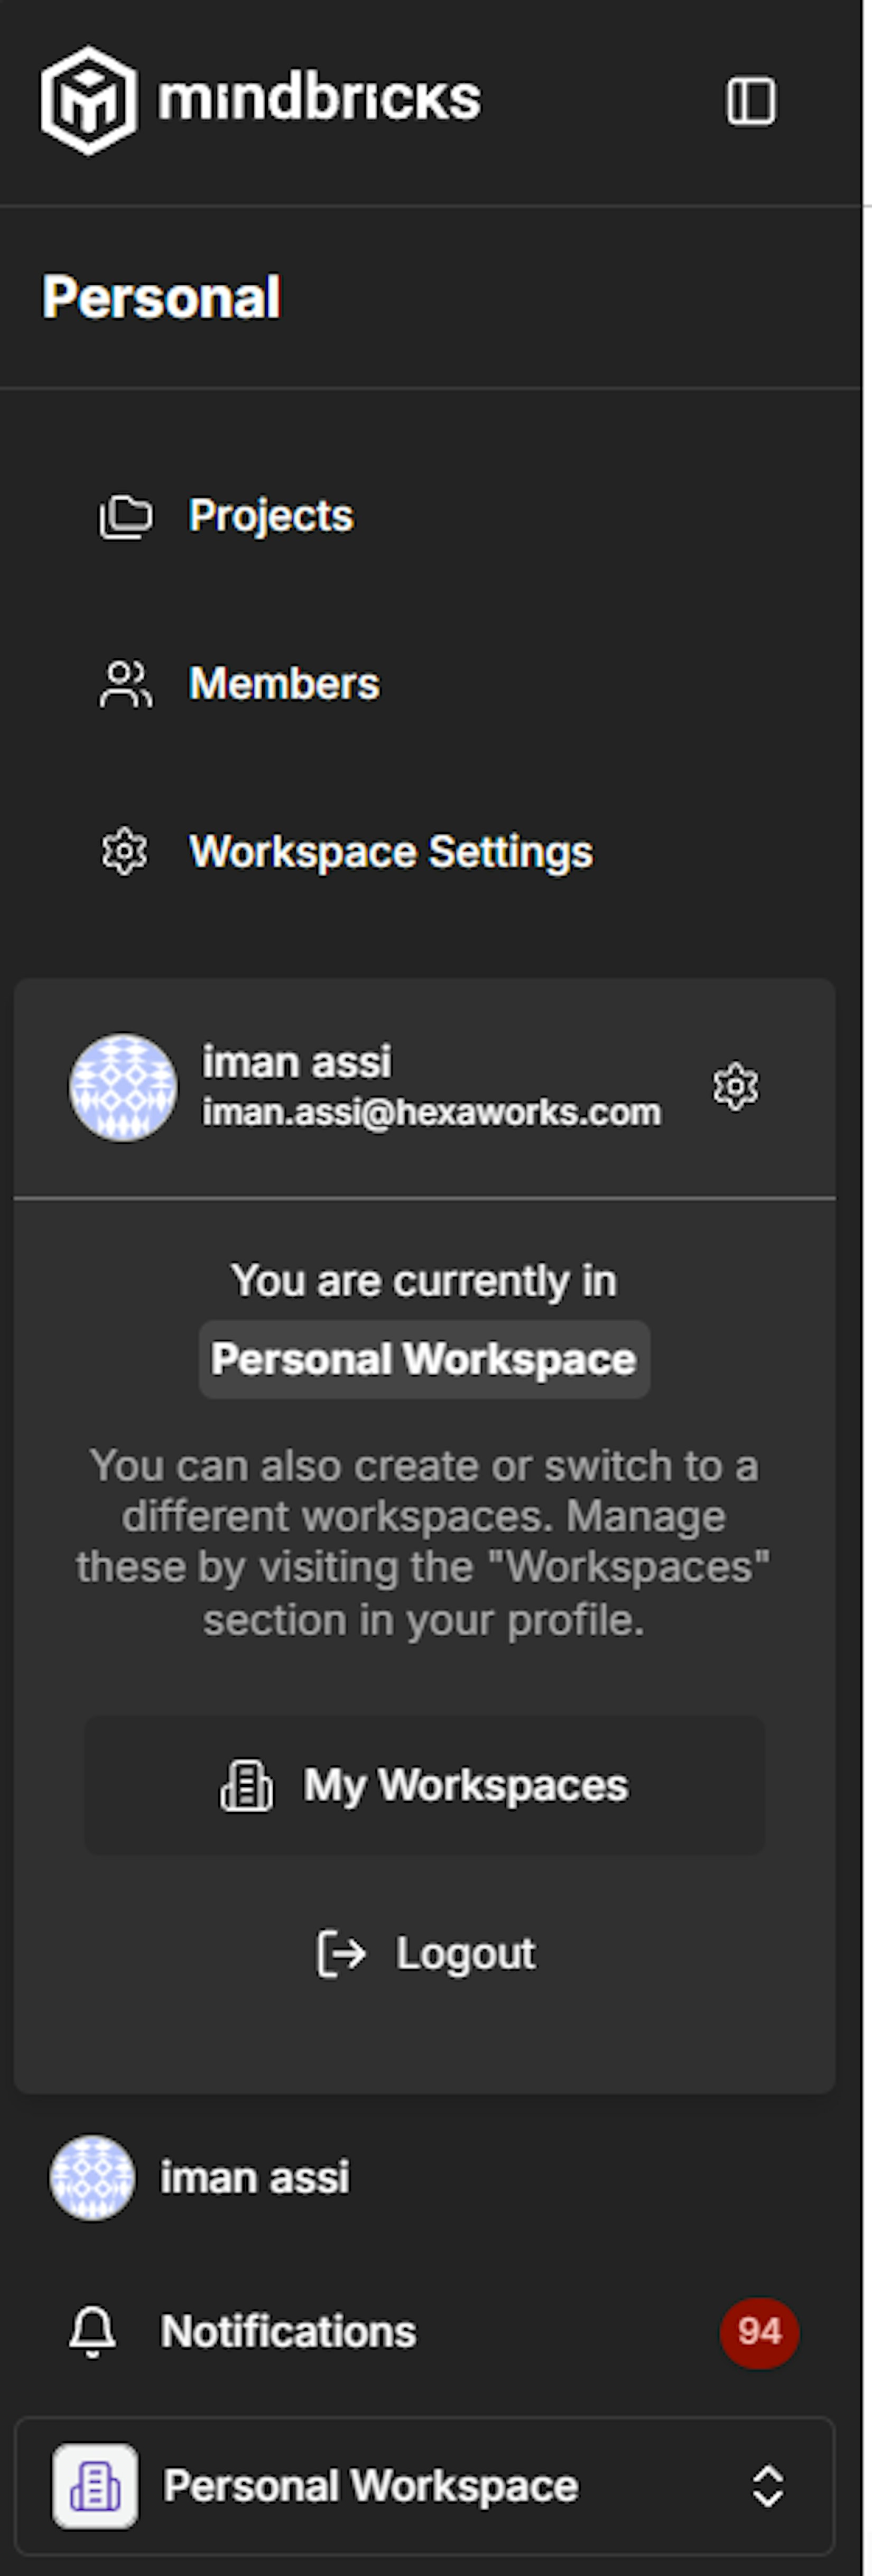
Task: Click the avatar in profile card
Action: pos(123,1087)
